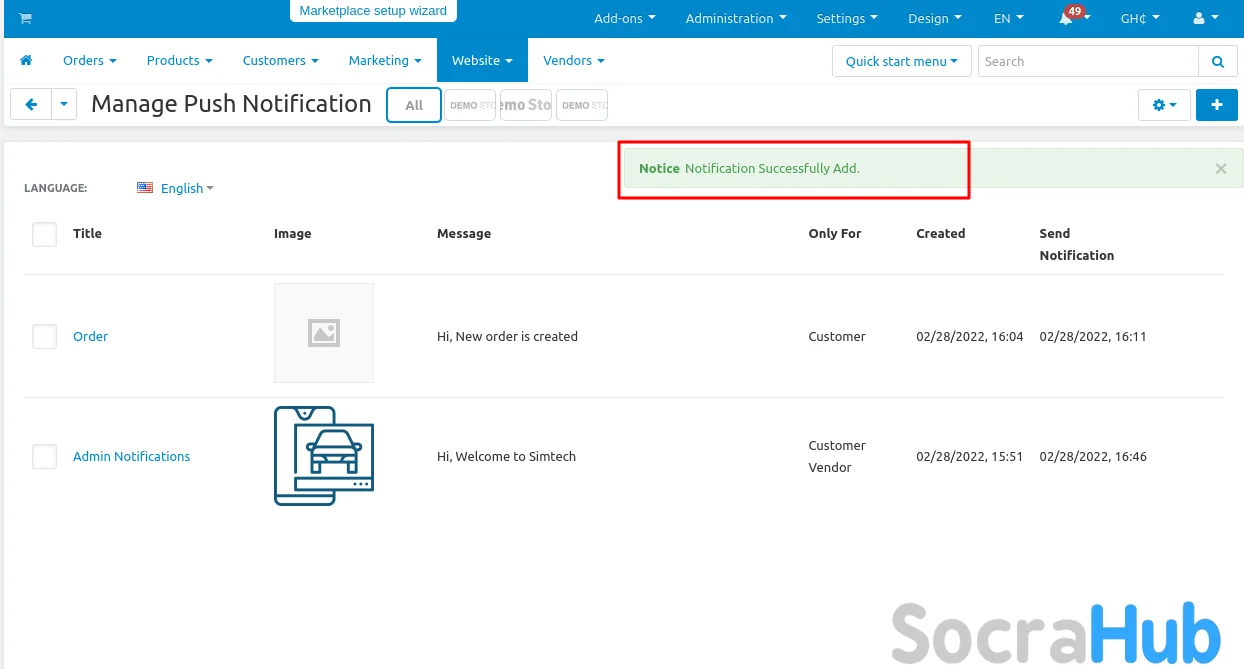Dismiss the success notice with X
This screenshot has width=1244, height=669.
click(x=1220, y=169)
